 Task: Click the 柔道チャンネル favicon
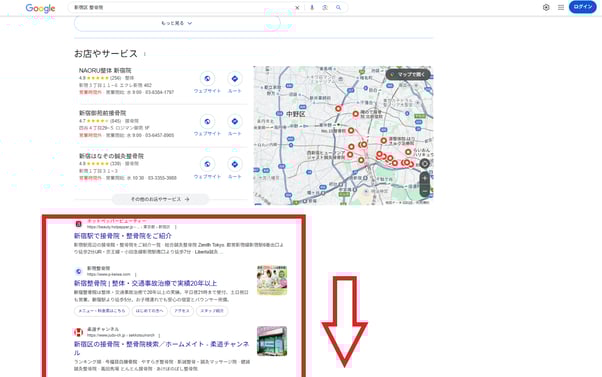tap(78, 332)
